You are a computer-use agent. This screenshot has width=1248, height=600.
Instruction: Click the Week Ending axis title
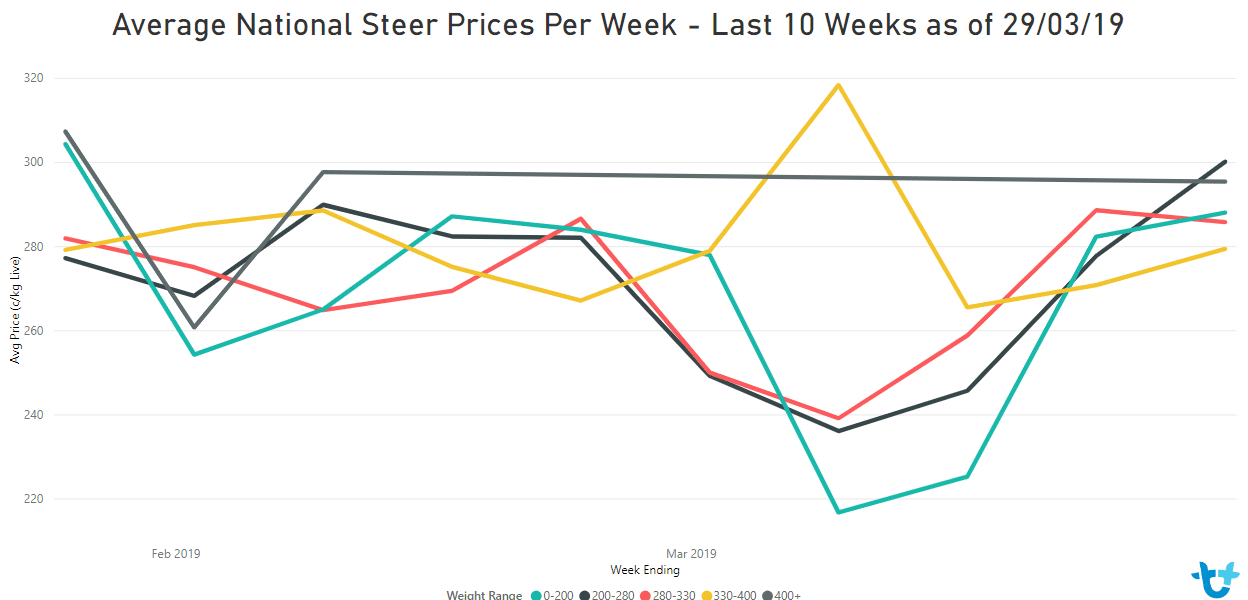coord(645,570)
